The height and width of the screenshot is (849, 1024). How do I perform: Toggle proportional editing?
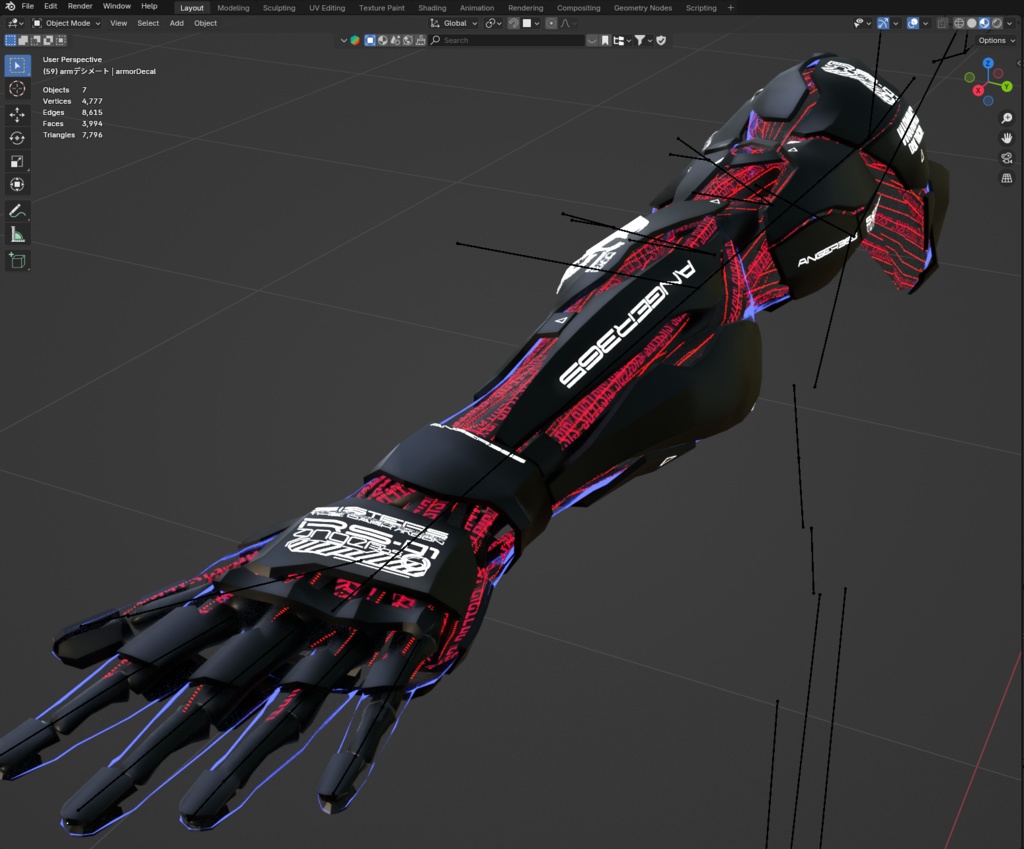click(551, 23)
